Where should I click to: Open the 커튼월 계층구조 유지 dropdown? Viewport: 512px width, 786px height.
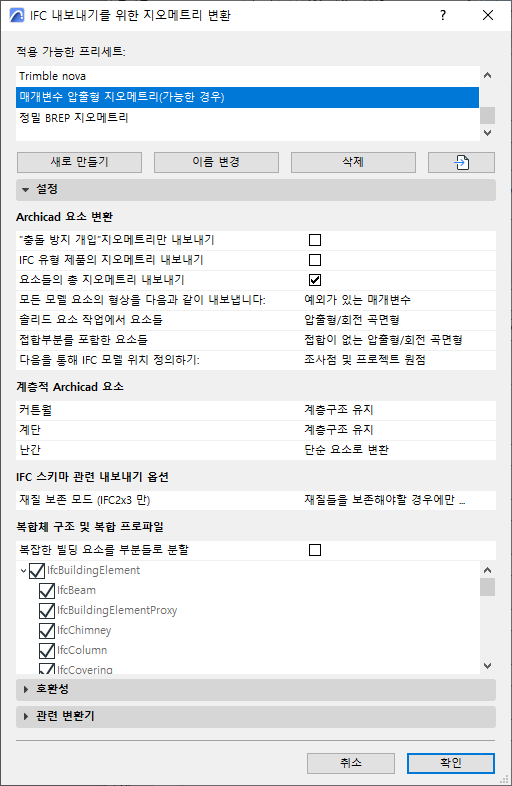[338, 410]
